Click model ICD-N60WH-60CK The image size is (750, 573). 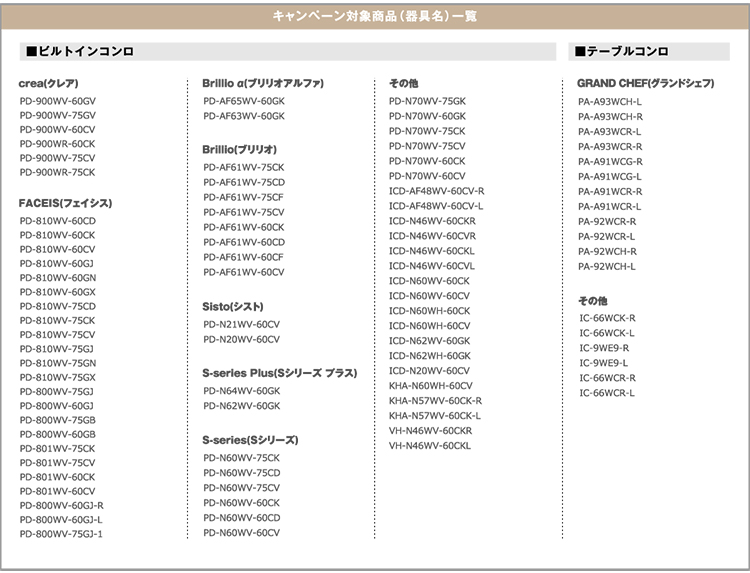coord(430,310)
